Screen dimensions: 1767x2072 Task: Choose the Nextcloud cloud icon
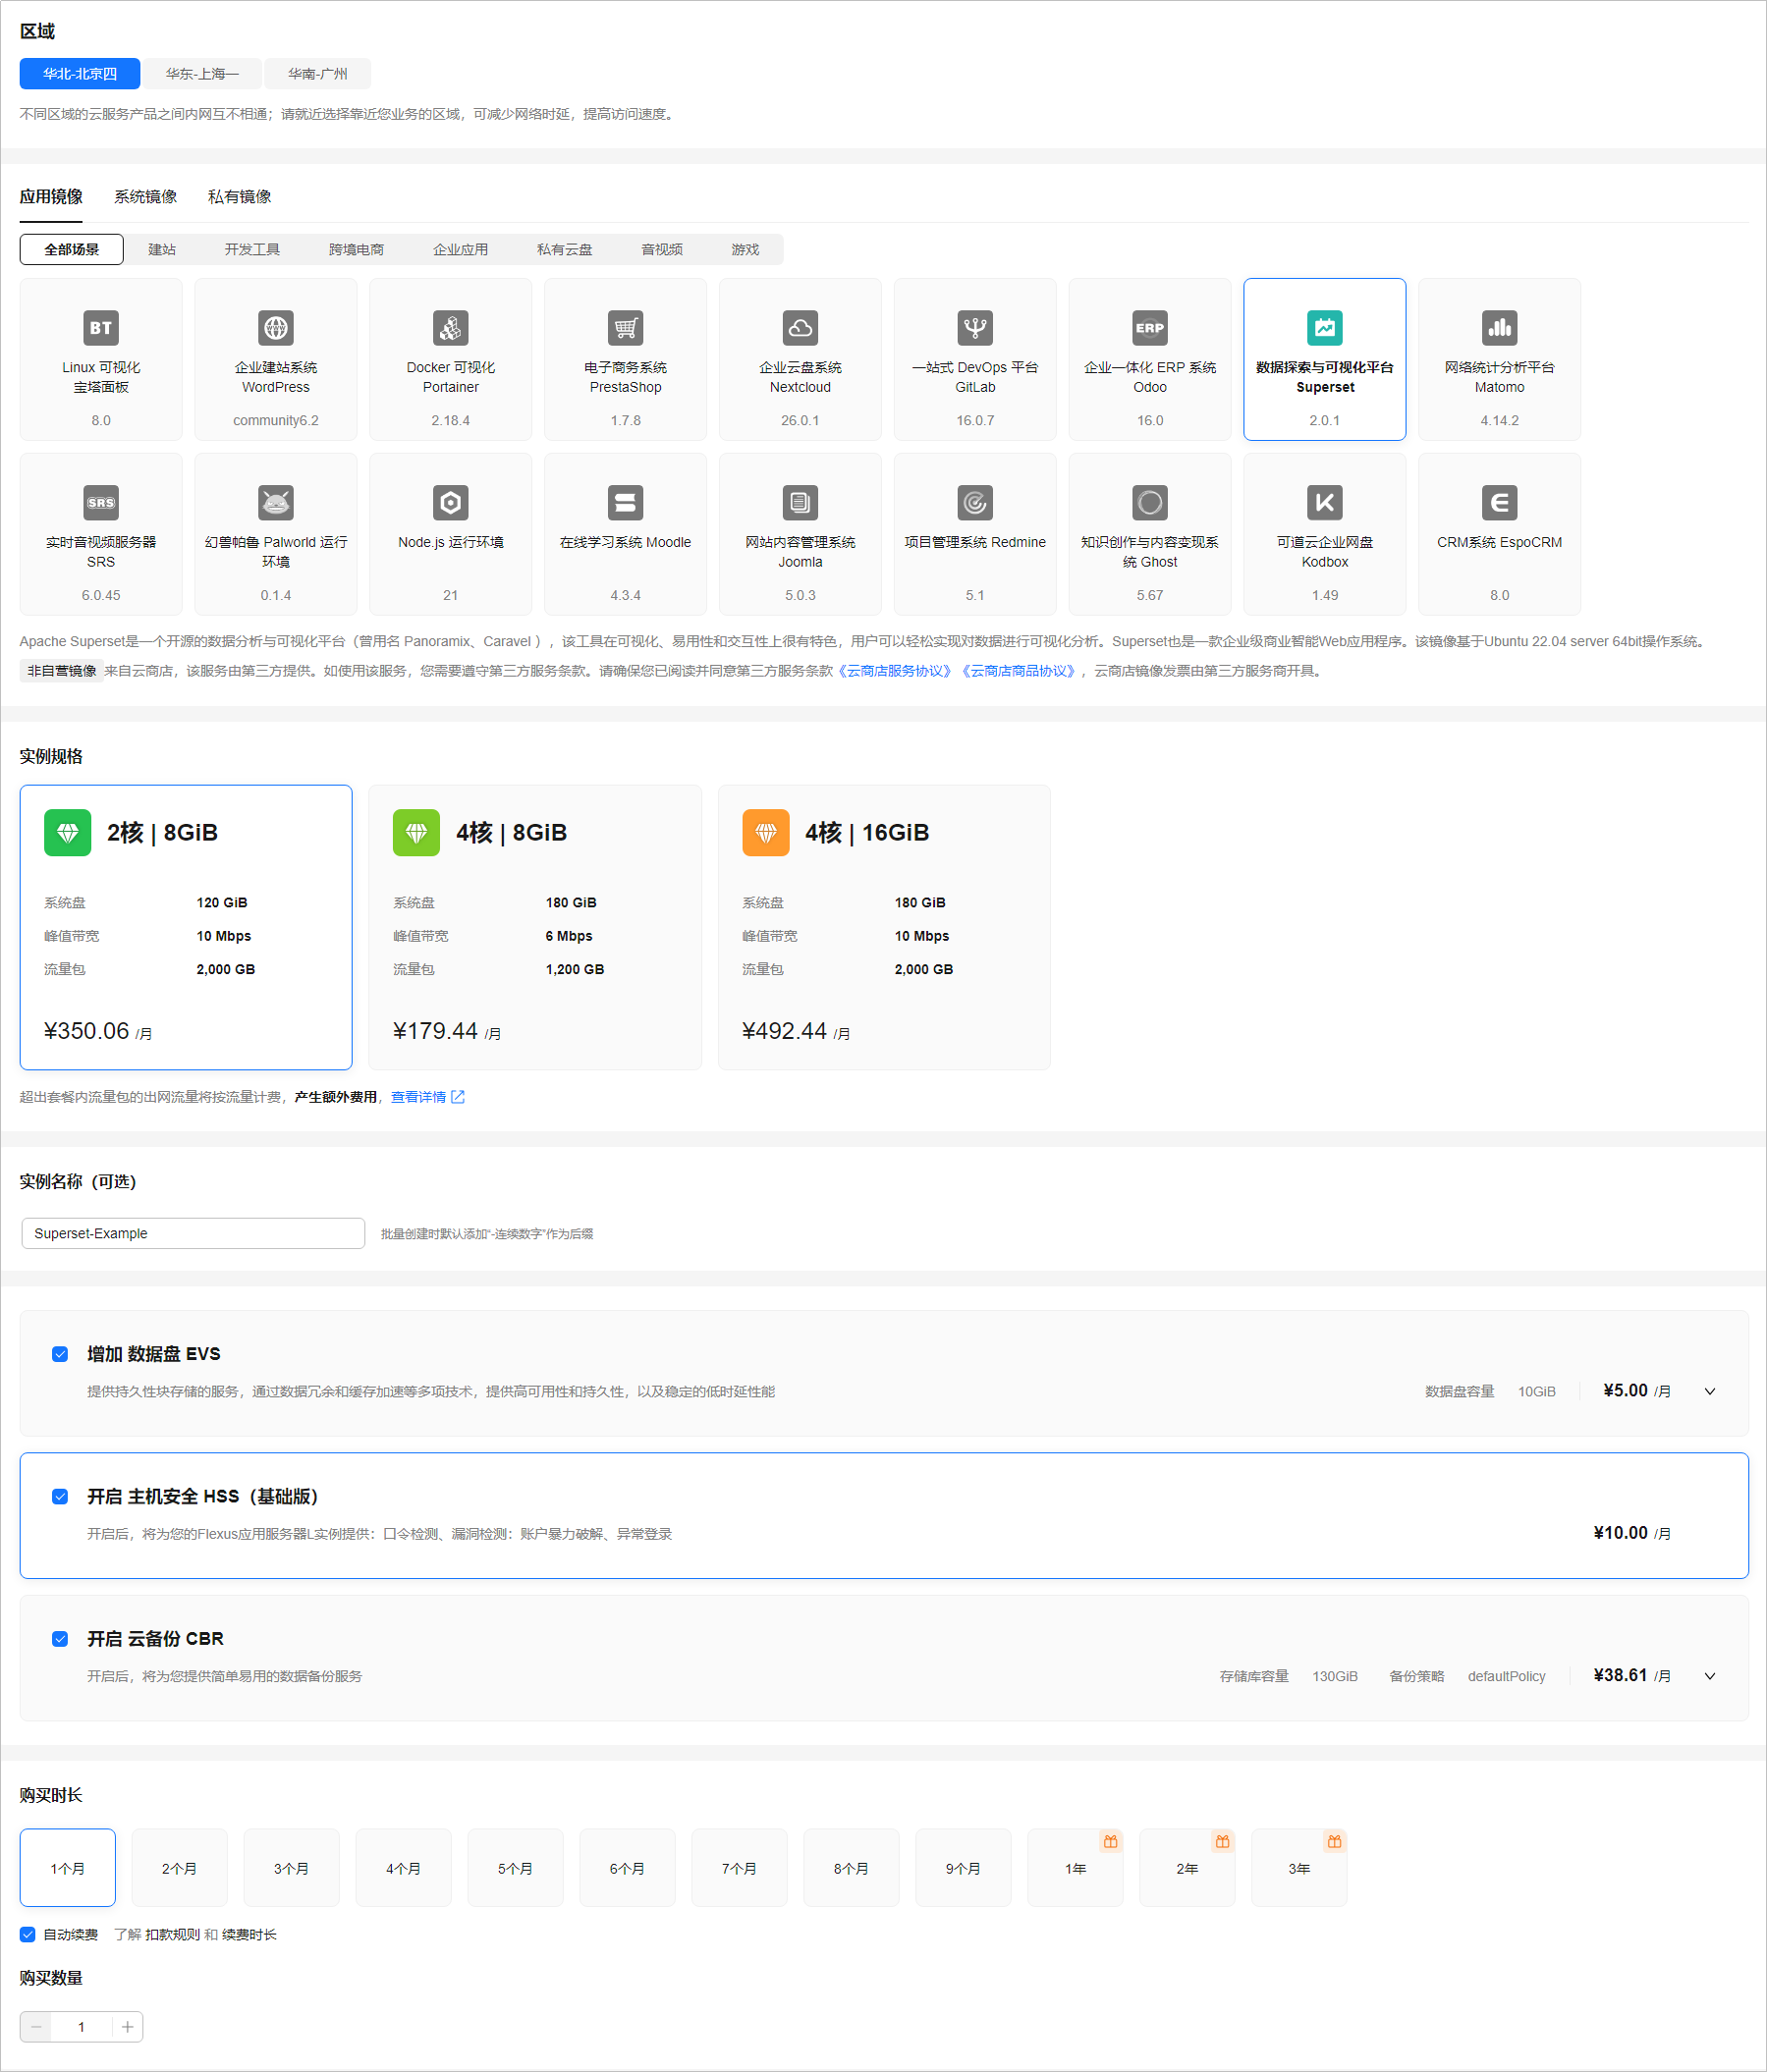click(800, 328)
